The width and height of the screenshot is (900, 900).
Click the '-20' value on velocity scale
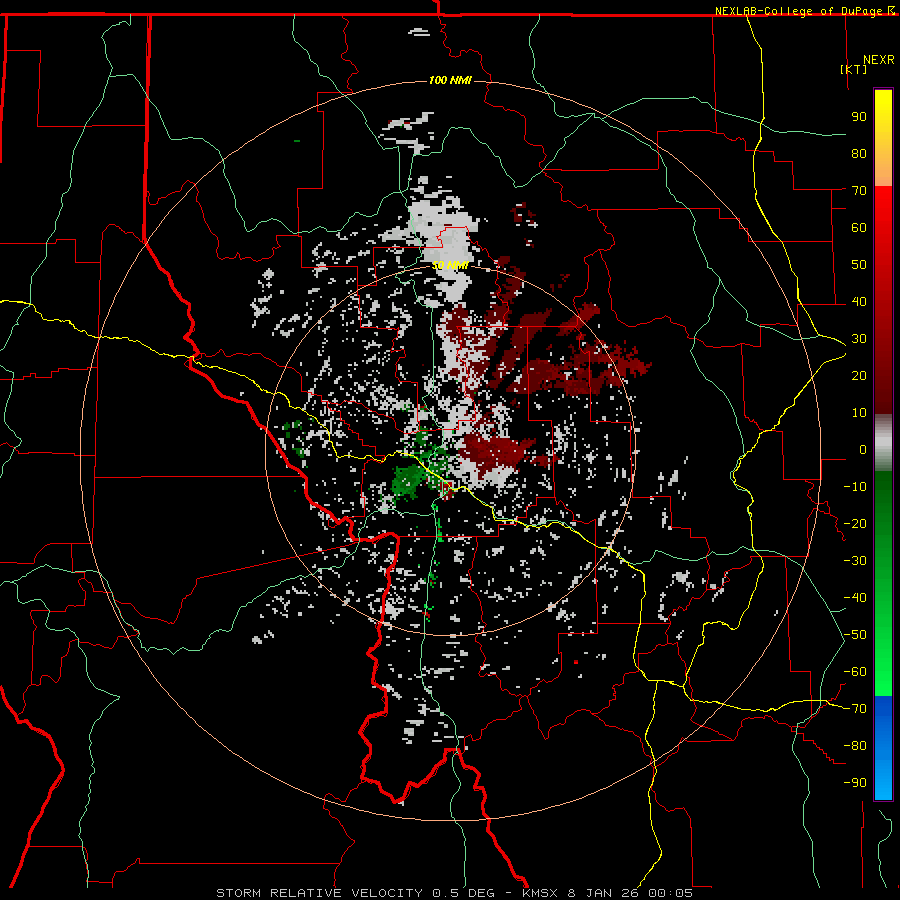coord(855,523)
